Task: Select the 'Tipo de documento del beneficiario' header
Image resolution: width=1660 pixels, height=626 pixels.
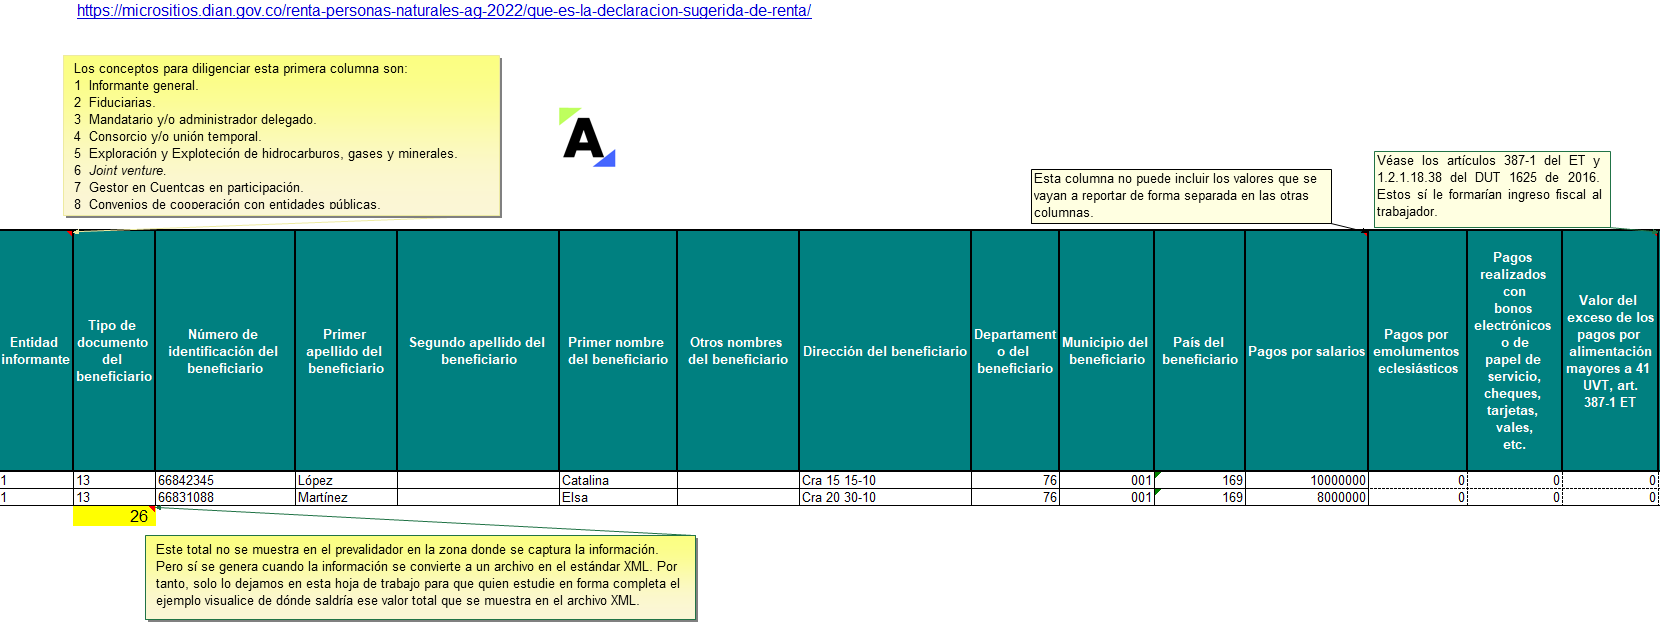Action: click(x=114, y=351)
